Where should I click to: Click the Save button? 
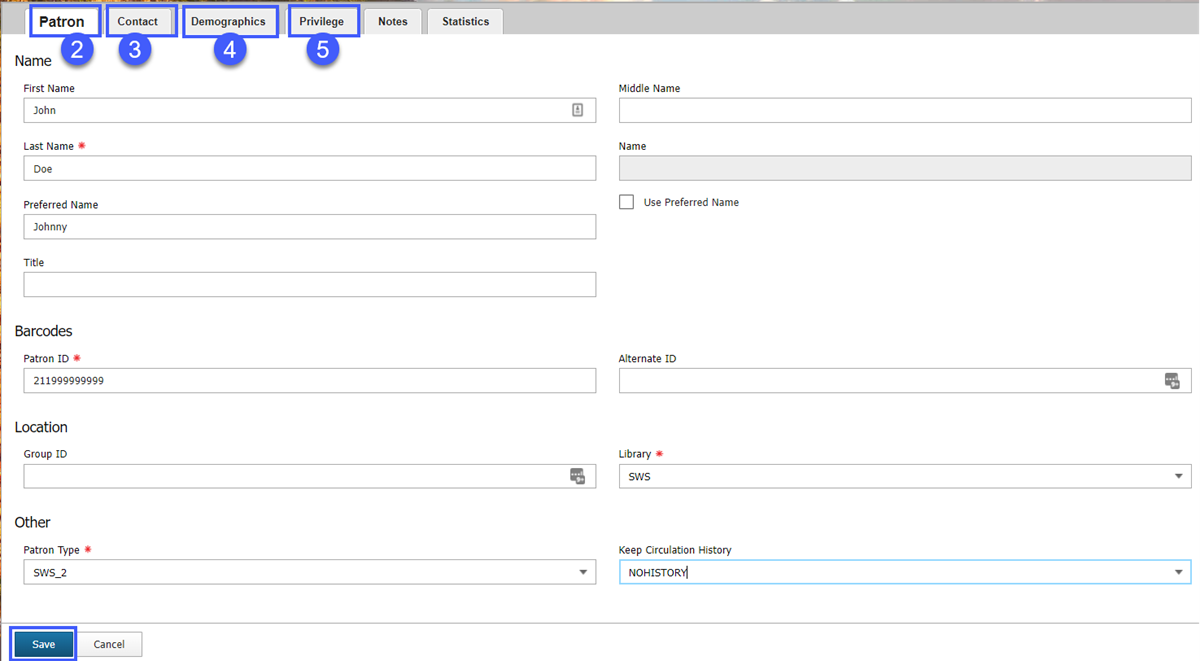[44, 644]
